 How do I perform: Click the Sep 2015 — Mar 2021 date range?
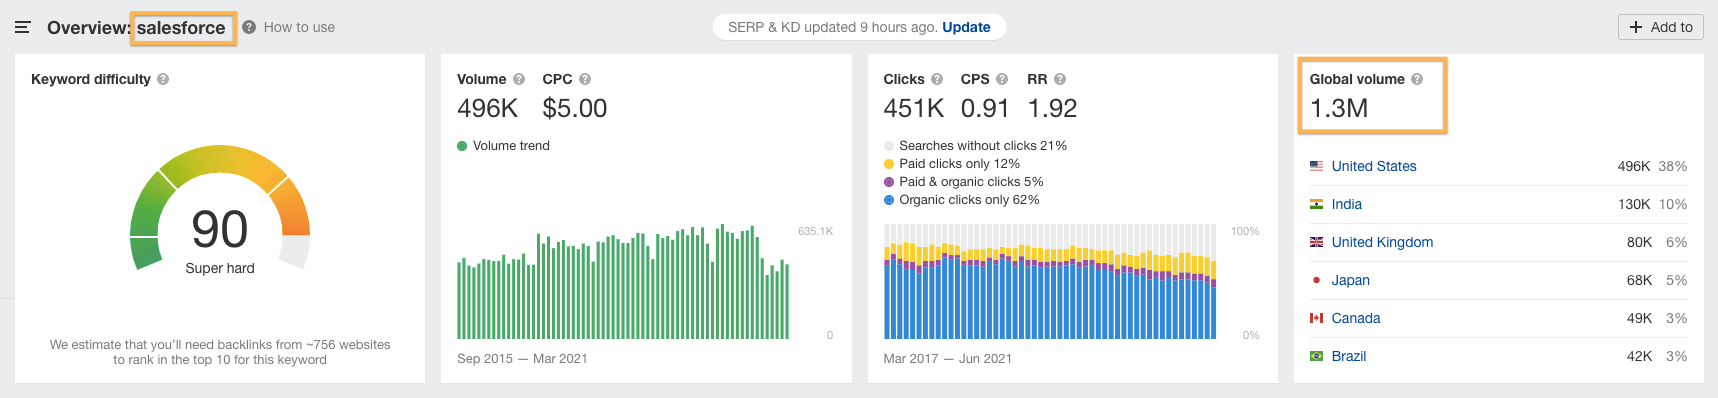tap(522, 358)
